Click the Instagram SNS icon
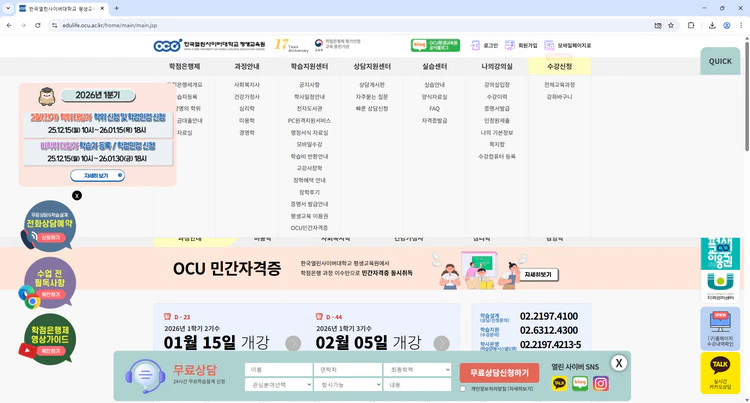Image resolution: width=750 pixels, height=403 pixels. pyautogui.click(x=601, y=383)
